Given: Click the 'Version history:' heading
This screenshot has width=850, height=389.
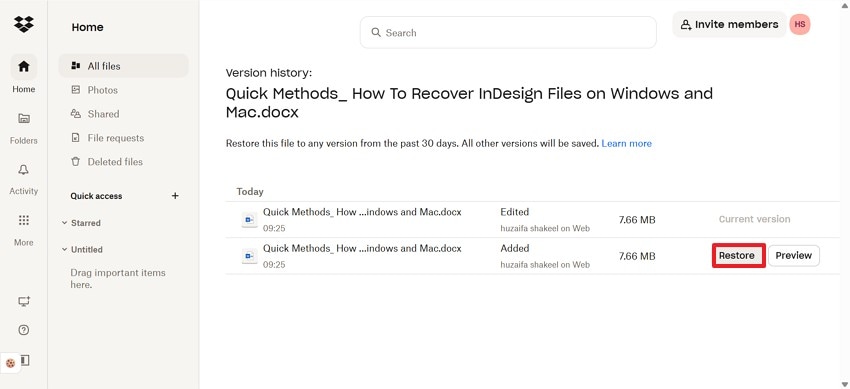Looking at the screenshot, I should click(269, 73).
